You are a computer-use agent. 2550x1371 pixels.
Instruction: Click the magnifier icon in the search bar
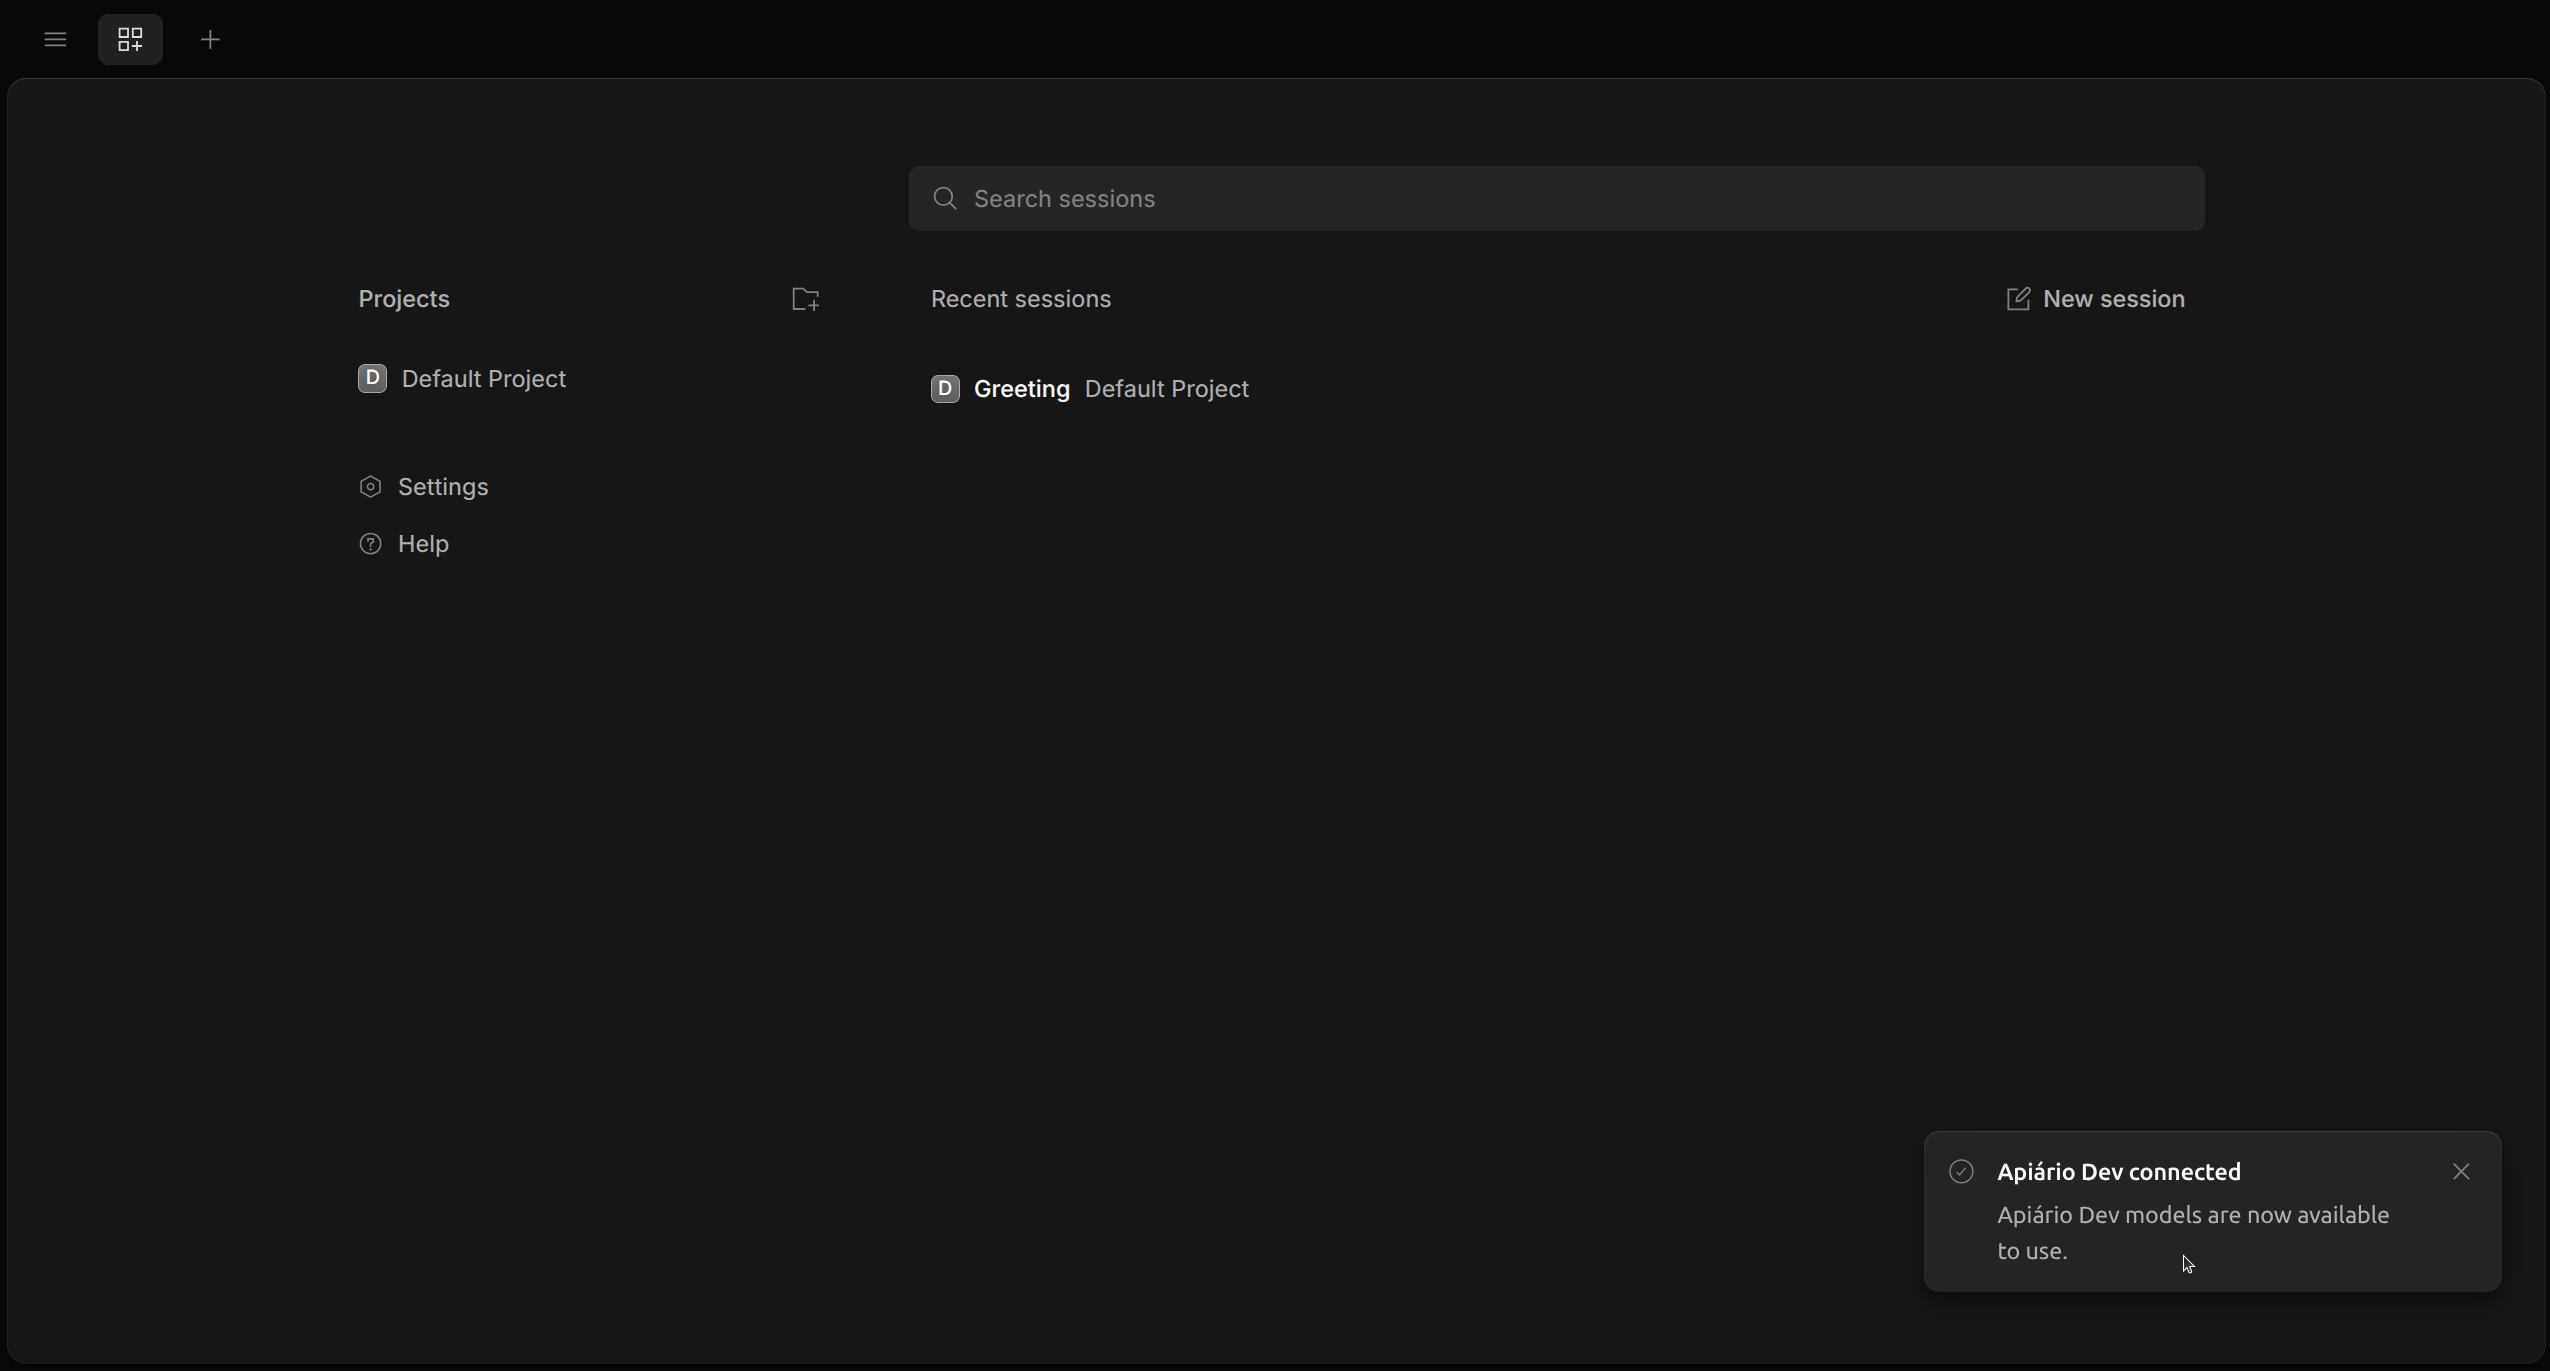[944, 199]
